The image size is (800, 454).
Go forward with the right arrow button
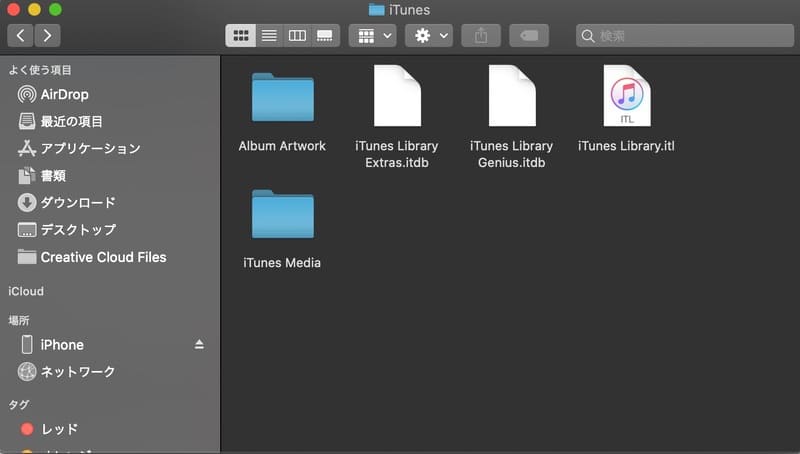click(x=47, y=35)
